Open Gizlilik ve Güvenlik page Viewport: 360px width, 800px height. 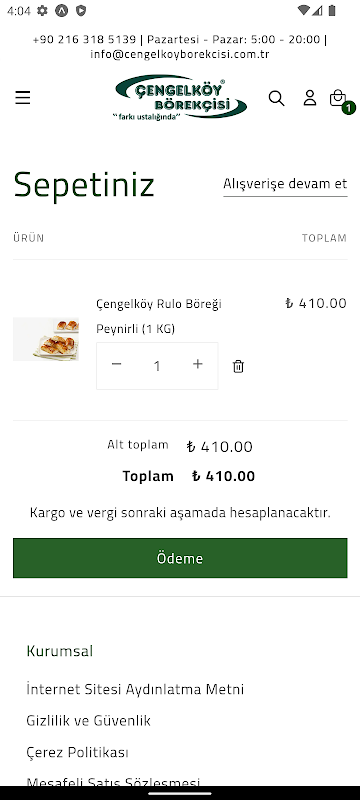tap(88, 721)
